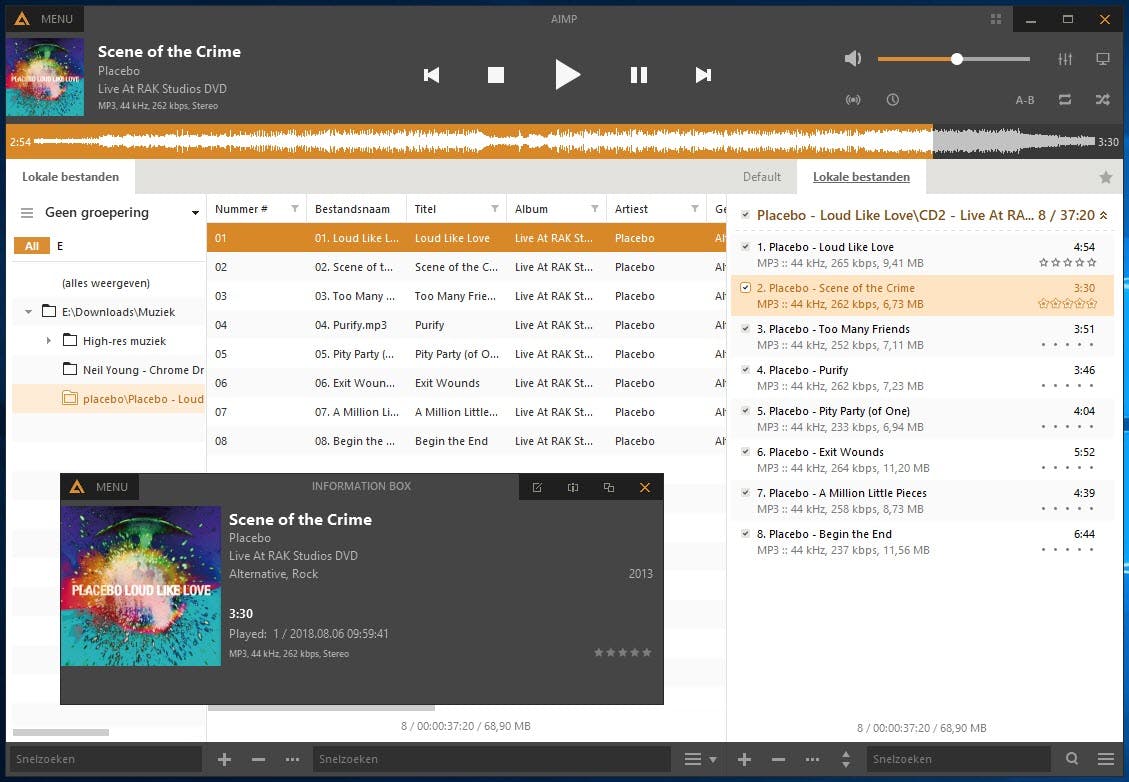Image resolution: width=1129 pixels, height=782 pixels.
Task: Open the tag editor icon in Information Box
Action: [x=537, y=487]
